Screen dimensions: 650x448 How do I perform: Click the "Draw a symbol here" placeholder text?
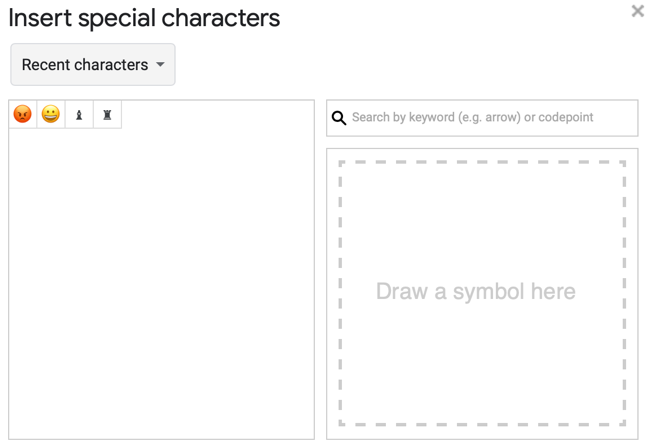pyautogui.click(x=476, y=292)
